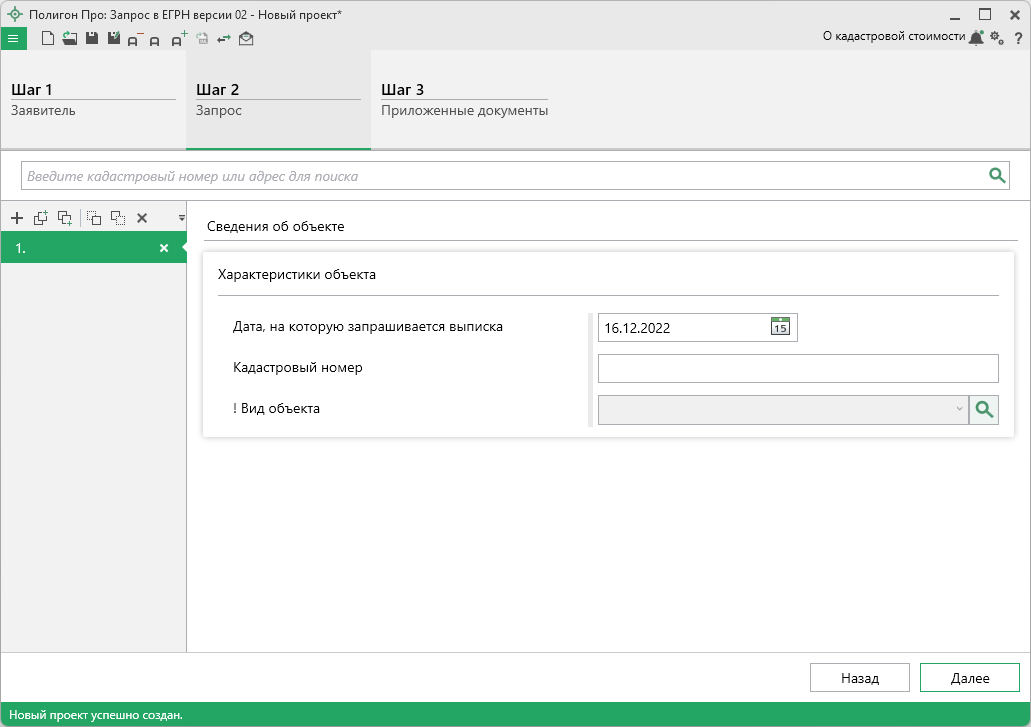This screenshot has height=727, width=1031.
Task: Click the envelope send icon
Action: (x=246, y=39)
